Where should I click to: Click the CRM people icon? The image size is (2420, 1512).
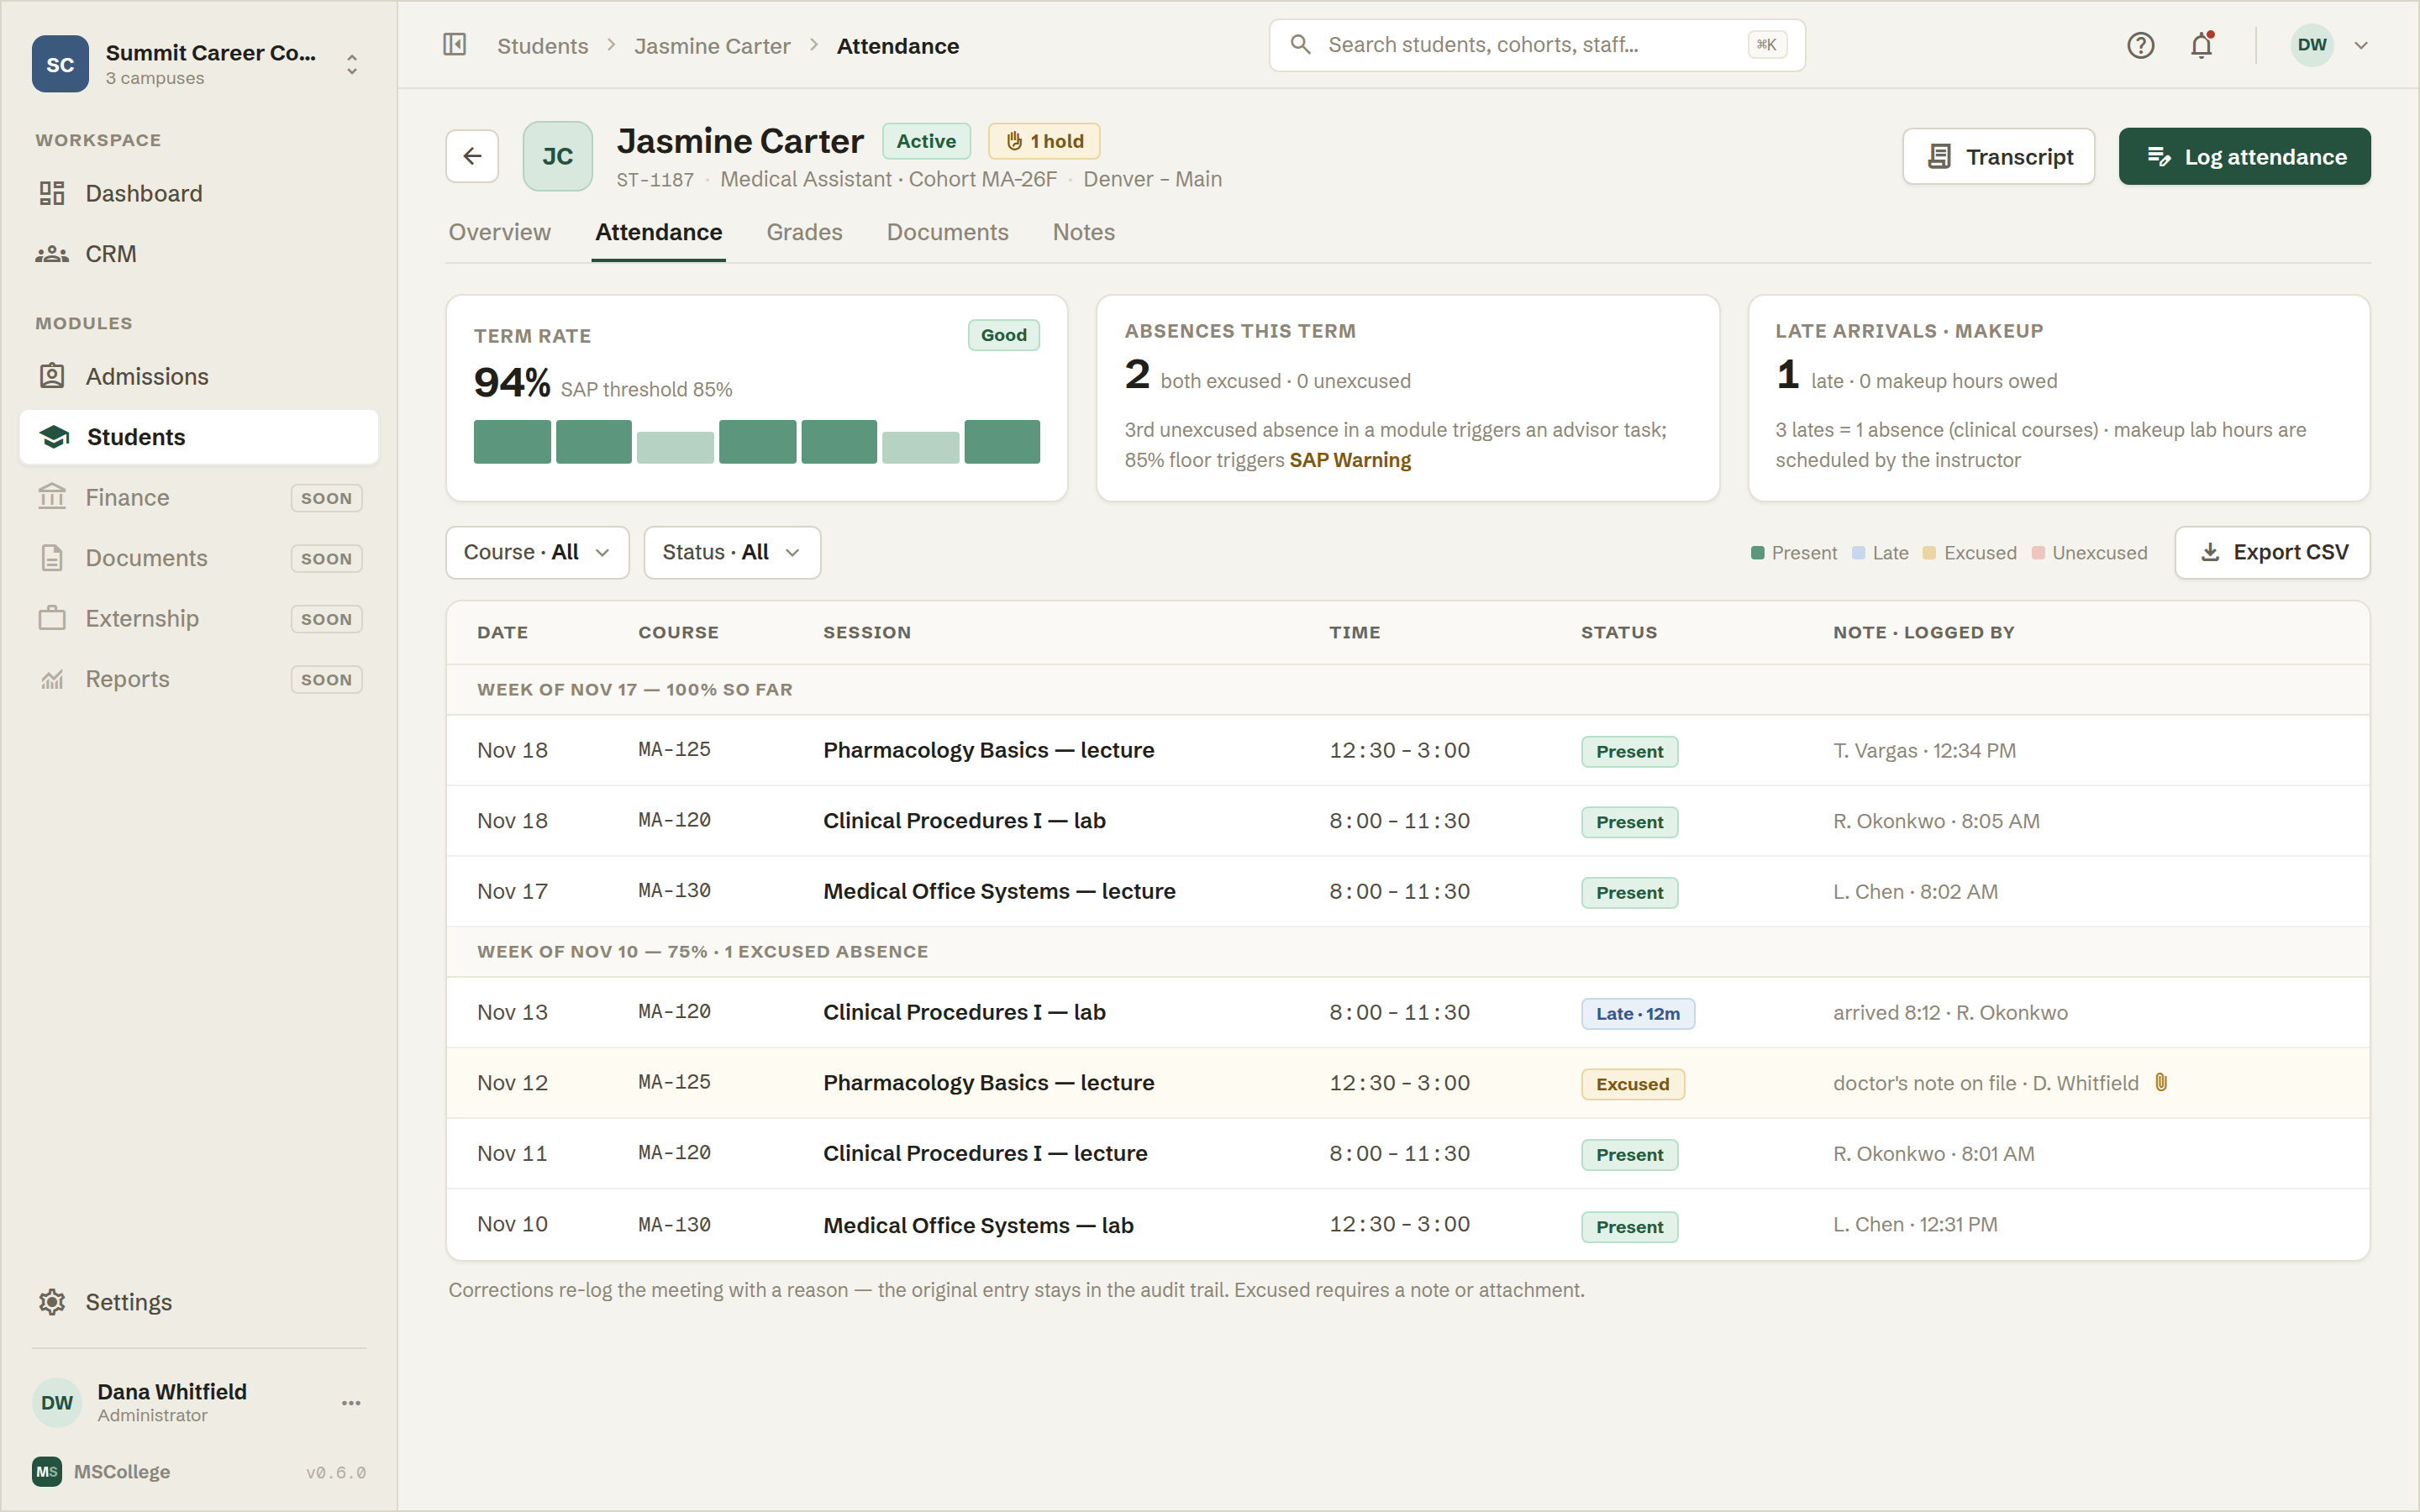tap(52, 254)
